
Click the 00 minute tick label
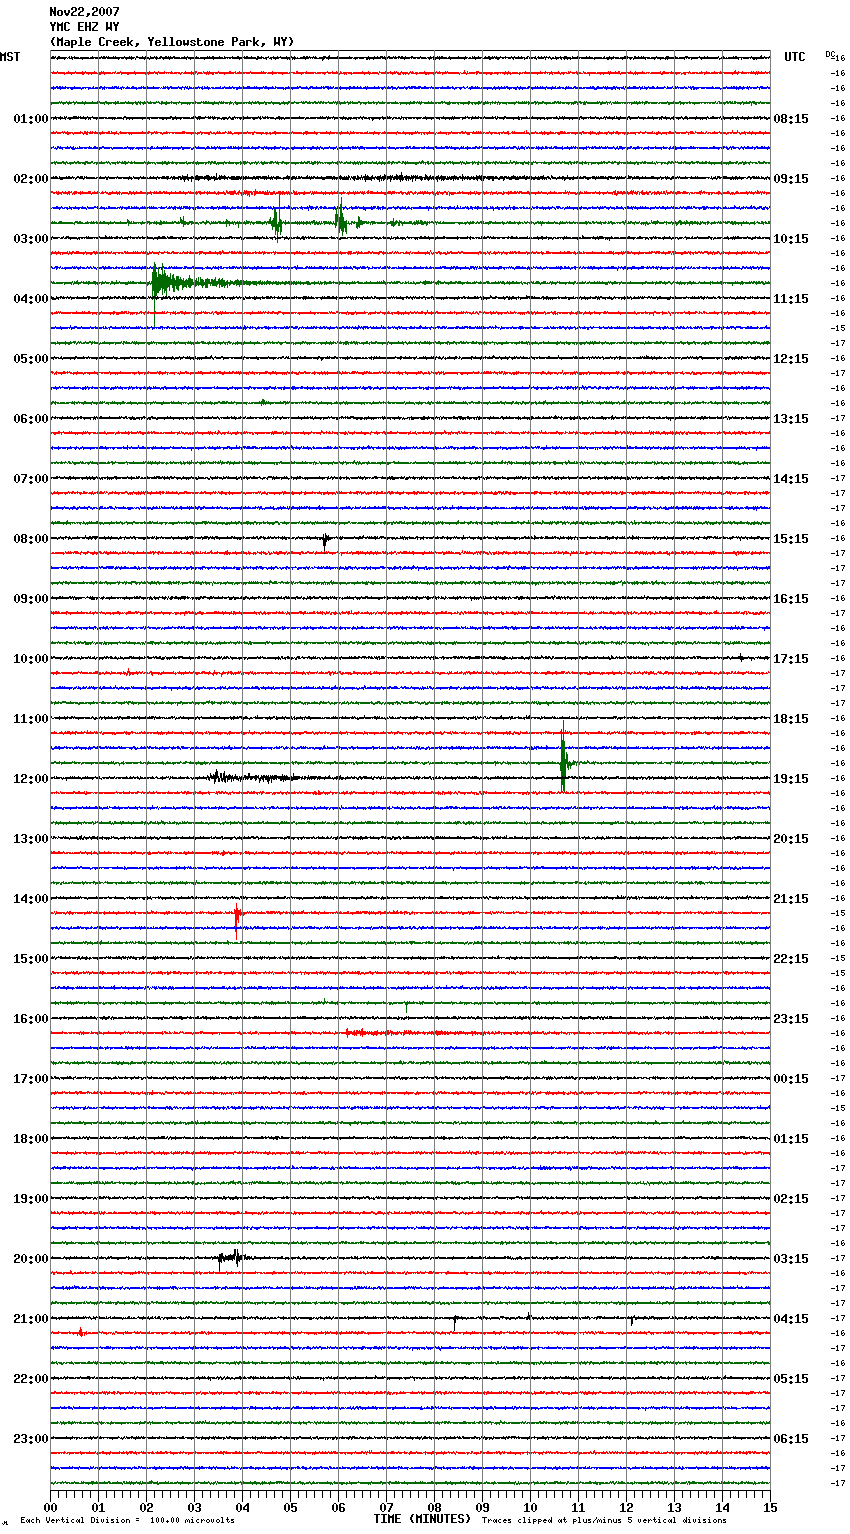[50, 1507]
